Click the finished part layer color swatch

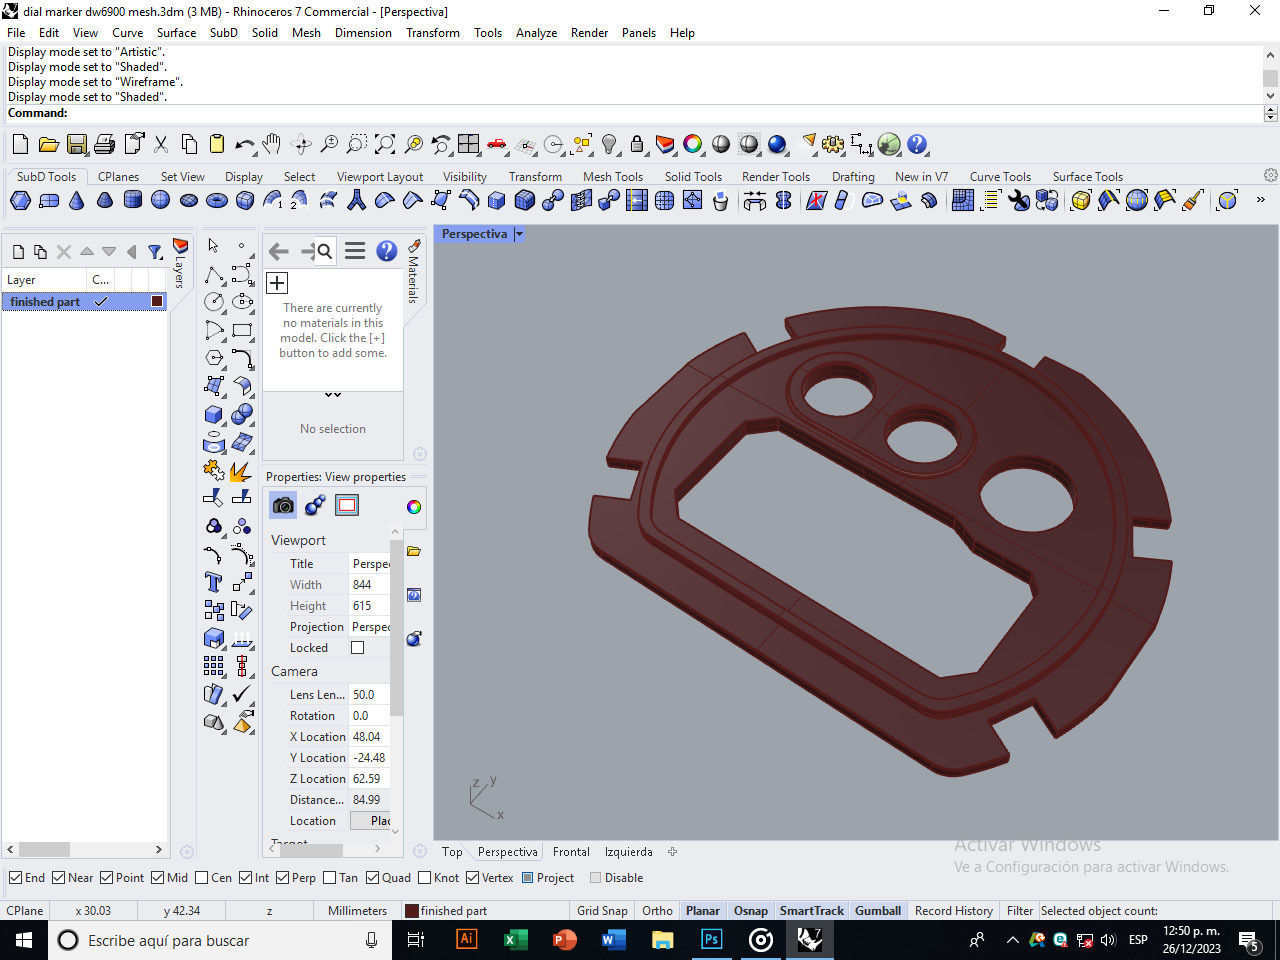point(157,301)
